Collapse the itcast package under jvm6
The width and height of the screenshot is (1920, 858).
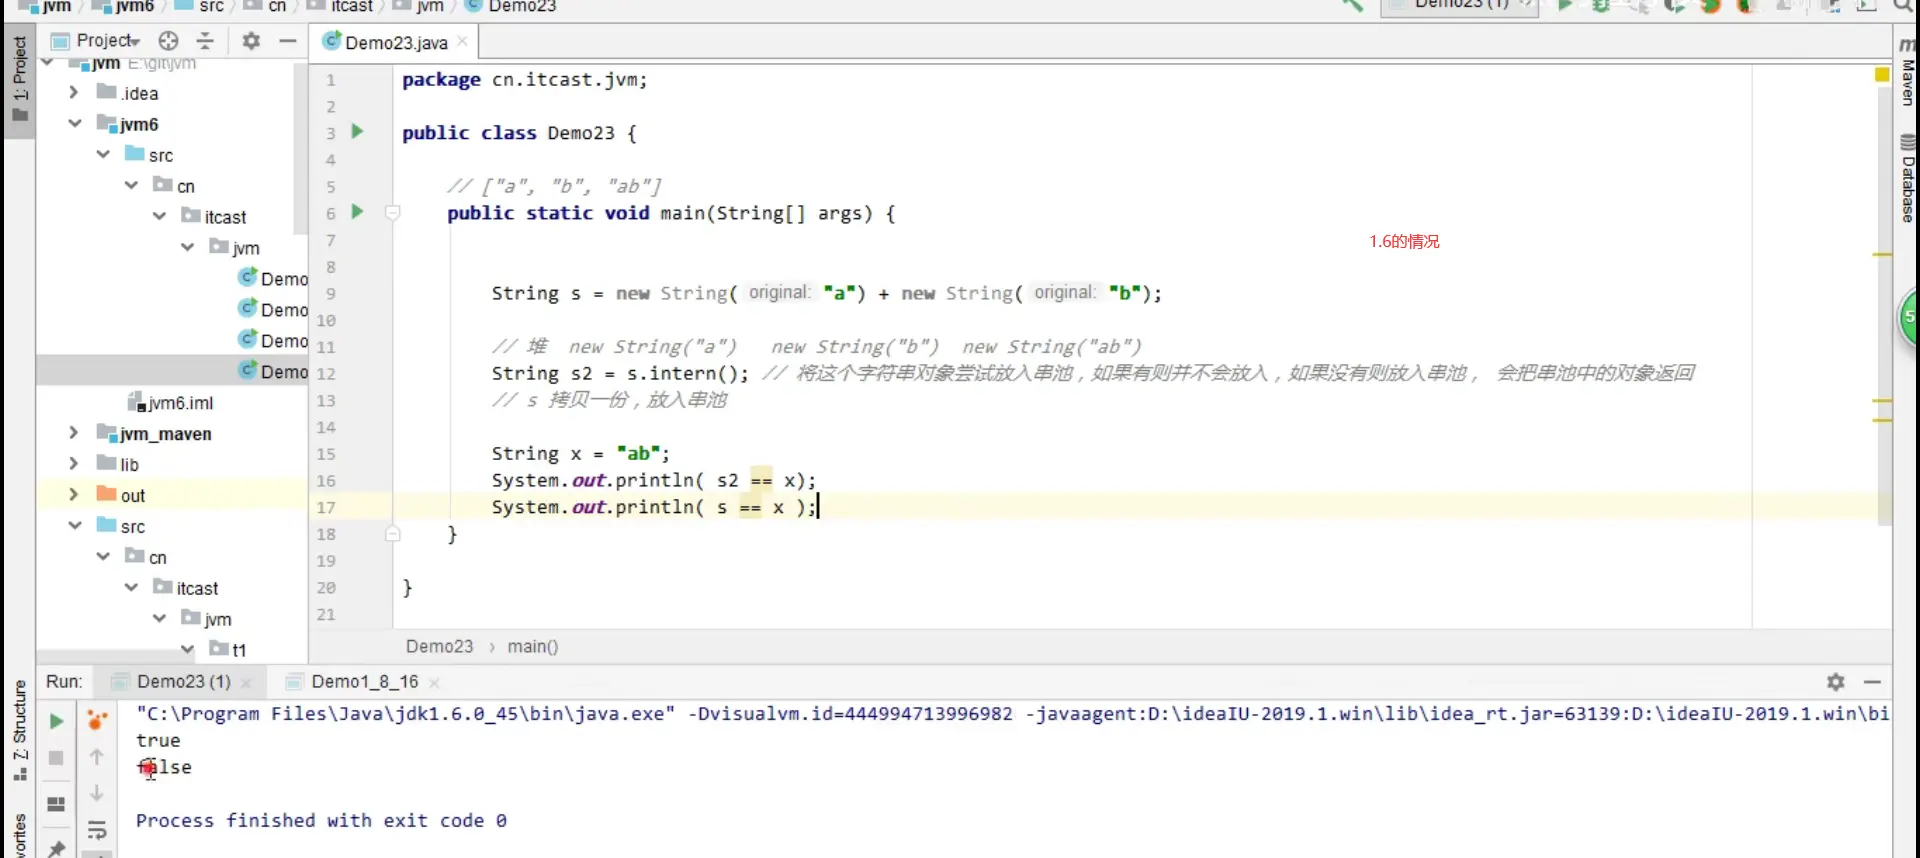click(x=159, y=216)
